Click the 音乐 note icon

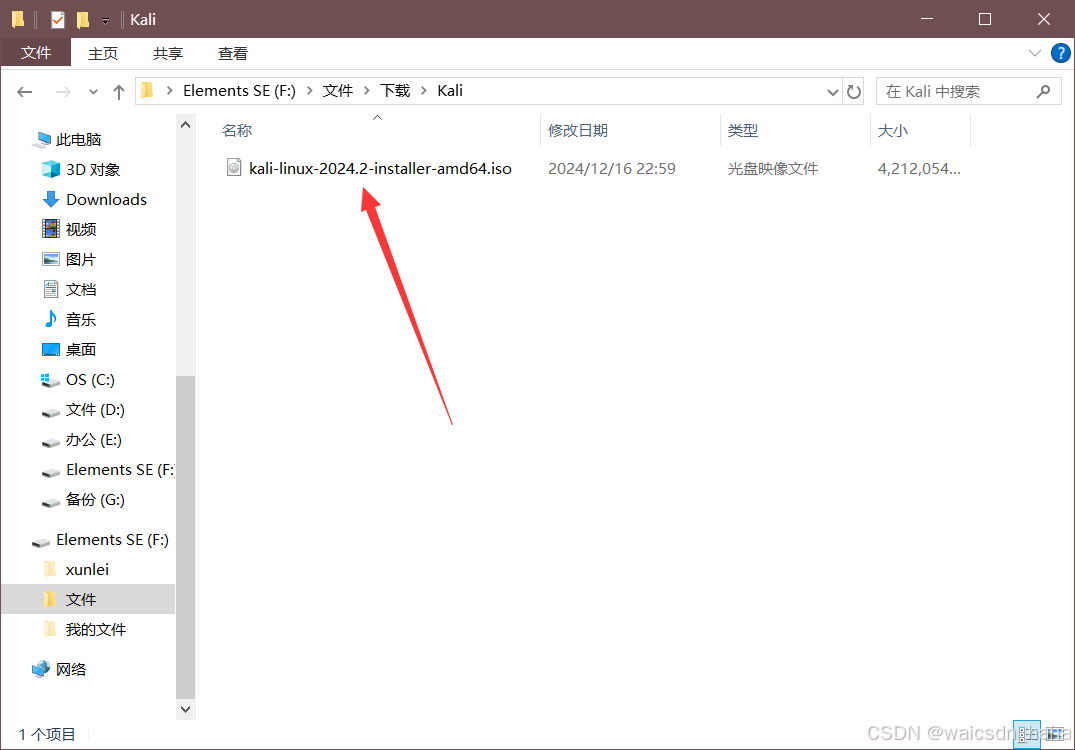[51, 319]
